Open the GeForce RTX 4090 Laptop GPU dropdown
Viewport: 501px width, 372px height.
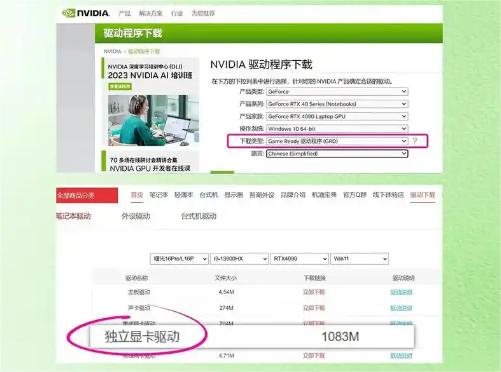(337, 116)
